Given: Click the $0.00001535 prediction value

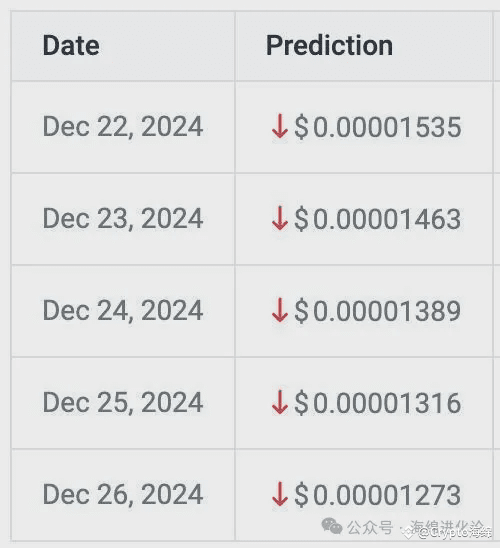Looking at the screenshot, I should point(378,127).
